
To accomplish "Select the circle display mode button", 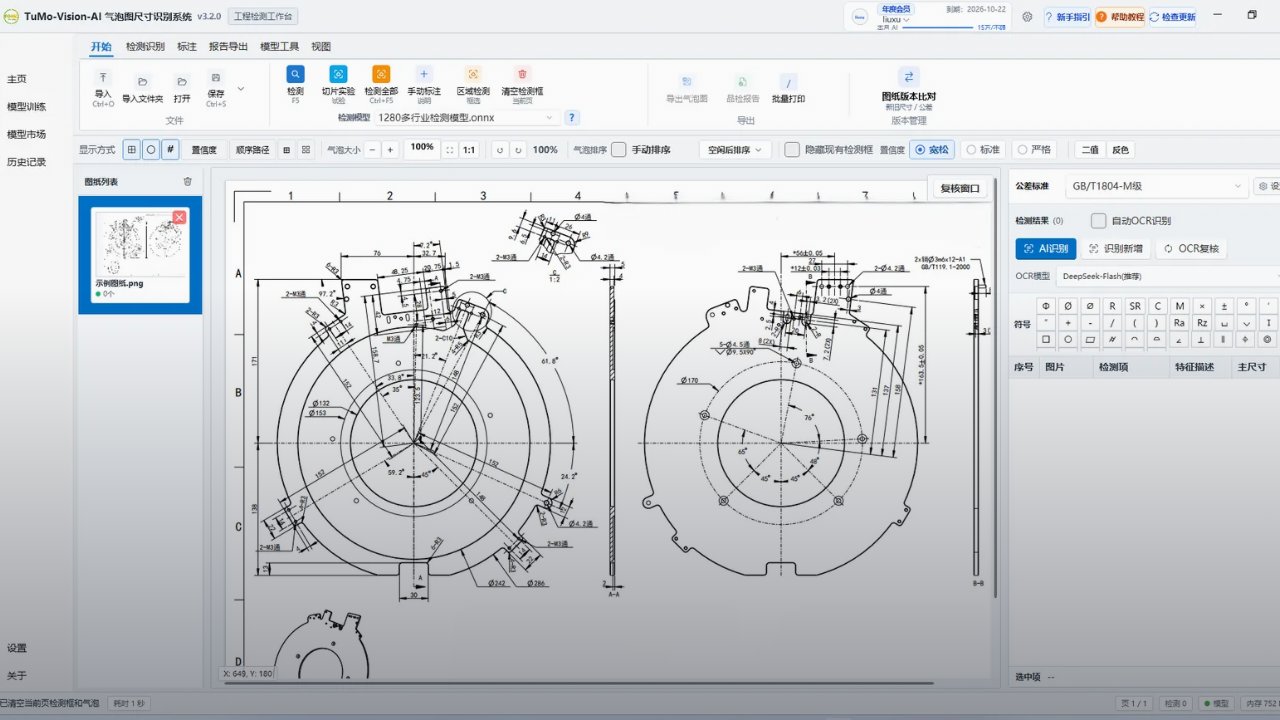I will tap(151, 150).
